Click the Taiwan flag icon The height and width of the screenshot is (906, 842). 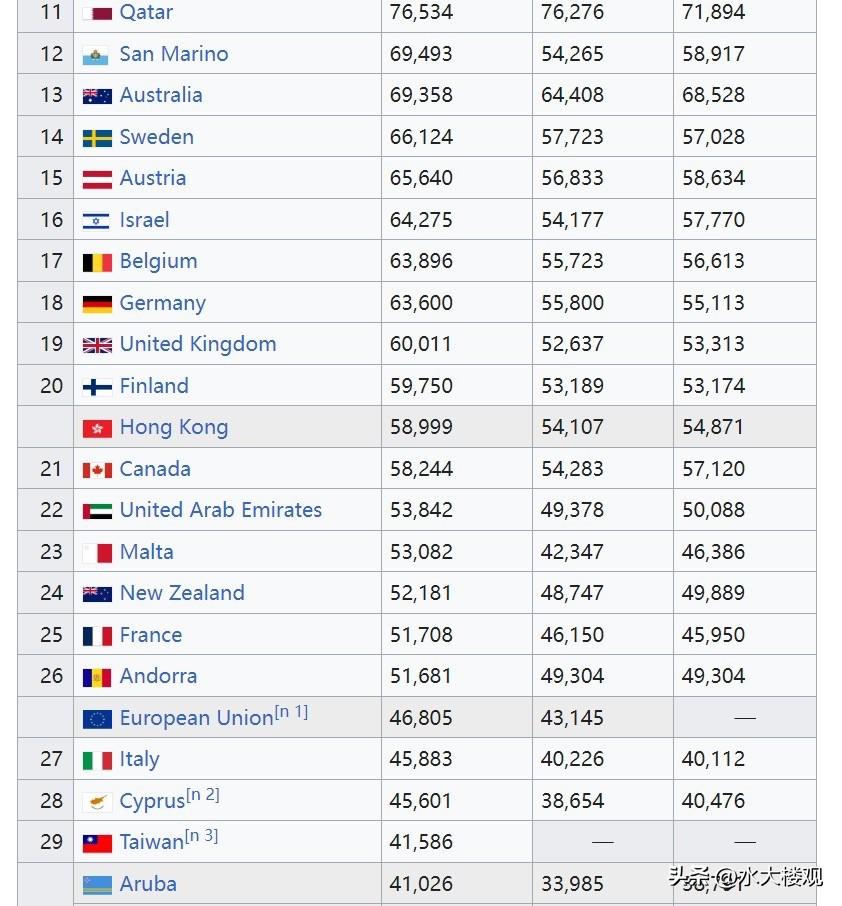click(x=97, y=843)
